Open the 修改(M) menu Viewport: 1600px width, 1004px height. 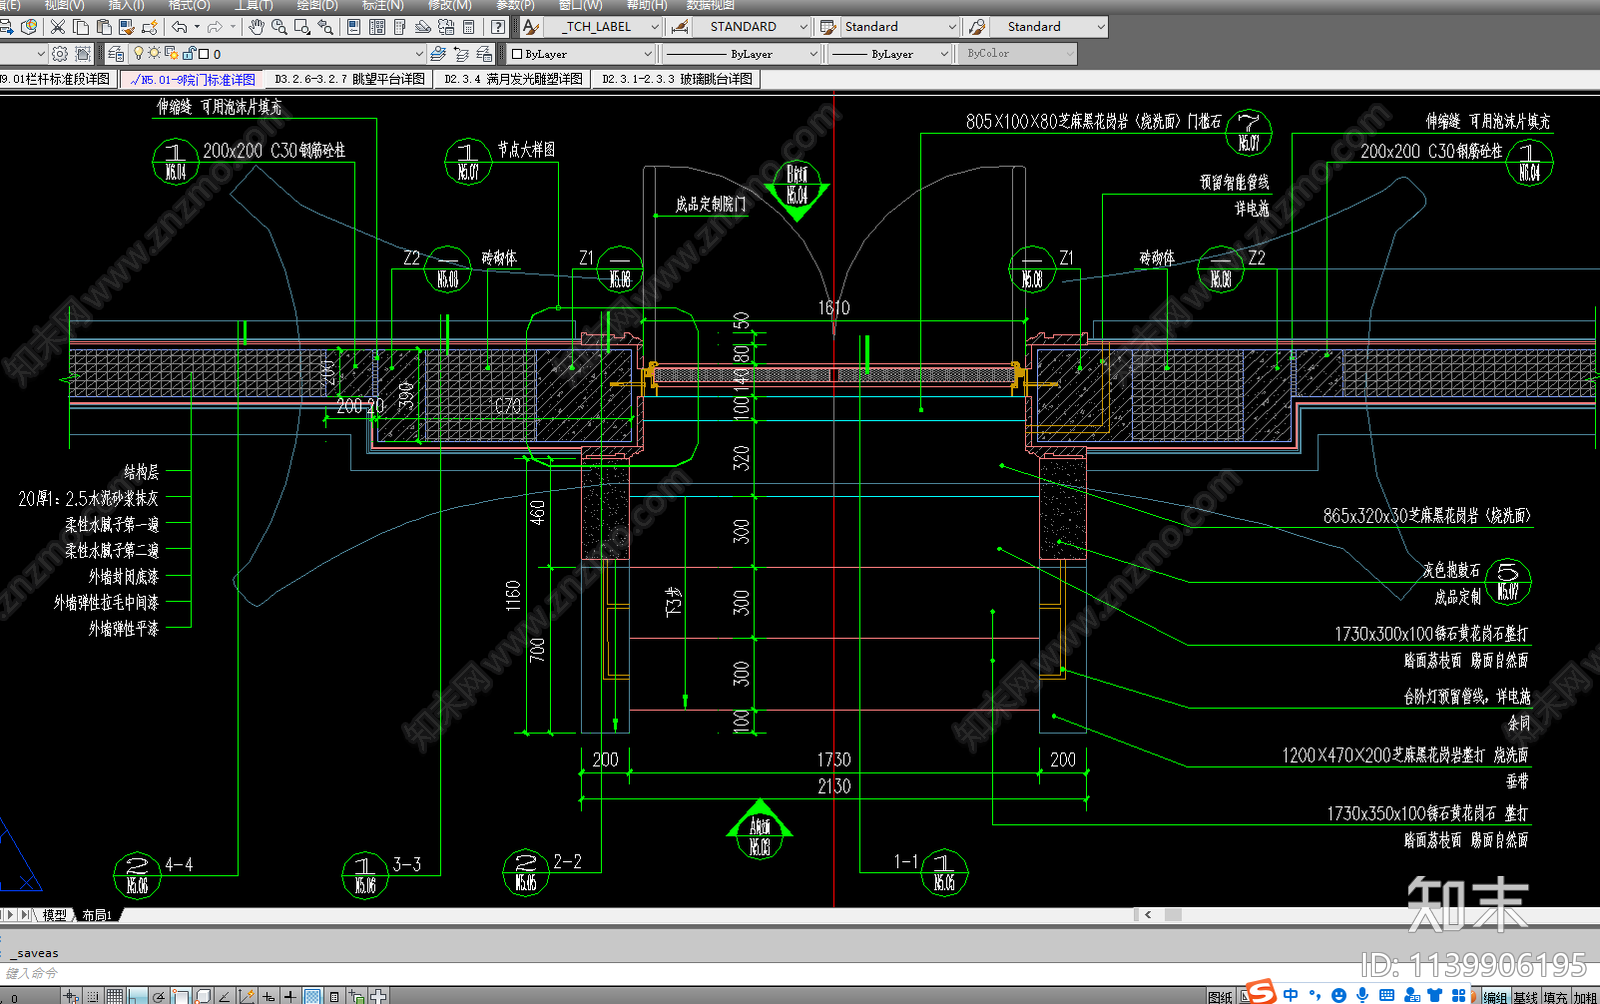(x=449, y=5)
